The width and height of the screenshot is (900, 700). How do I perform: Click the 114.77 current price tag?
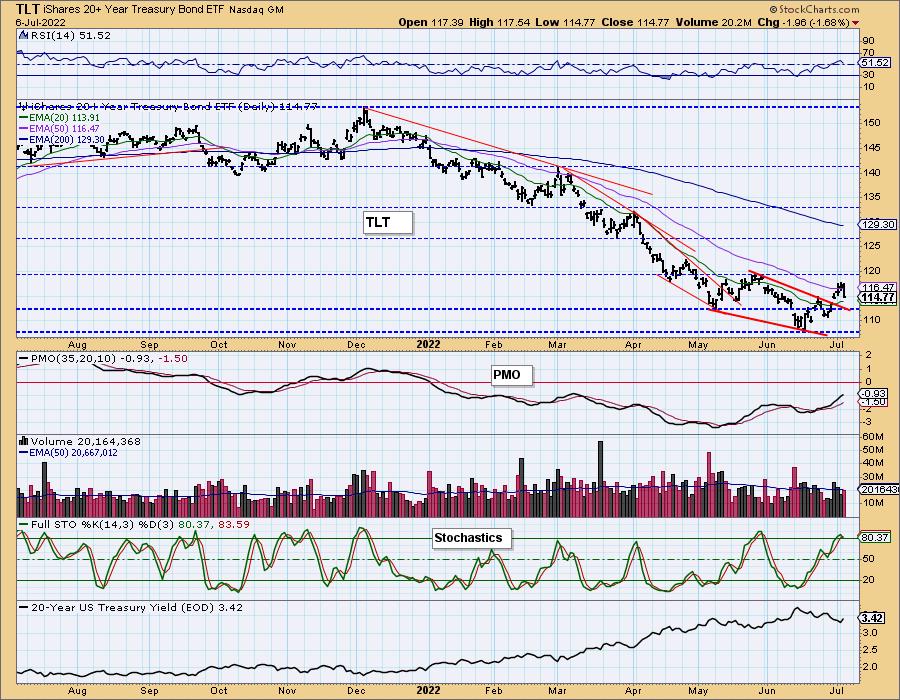click(878, 297)
